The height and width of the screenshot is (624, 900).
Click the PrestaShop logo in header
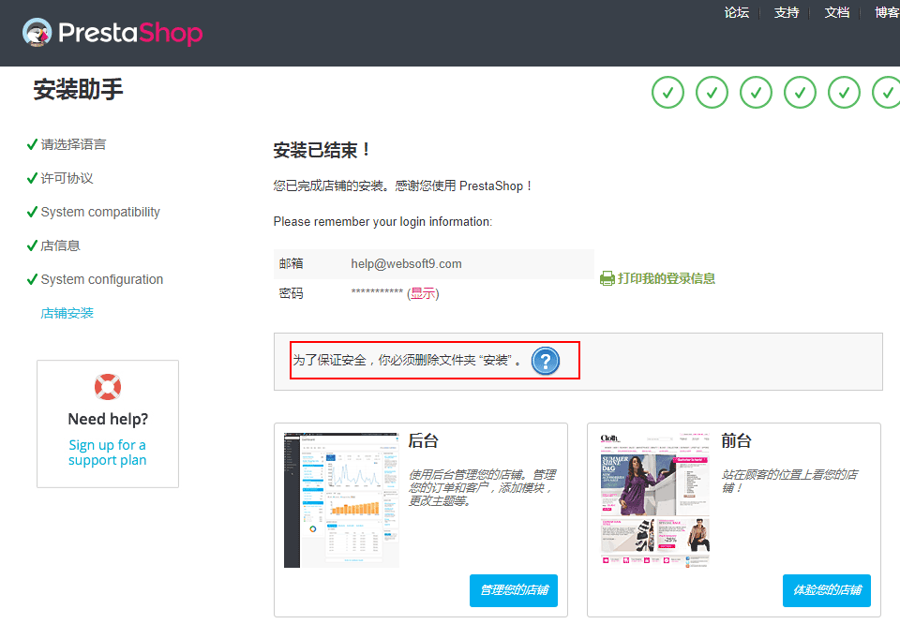click(112, 33)
